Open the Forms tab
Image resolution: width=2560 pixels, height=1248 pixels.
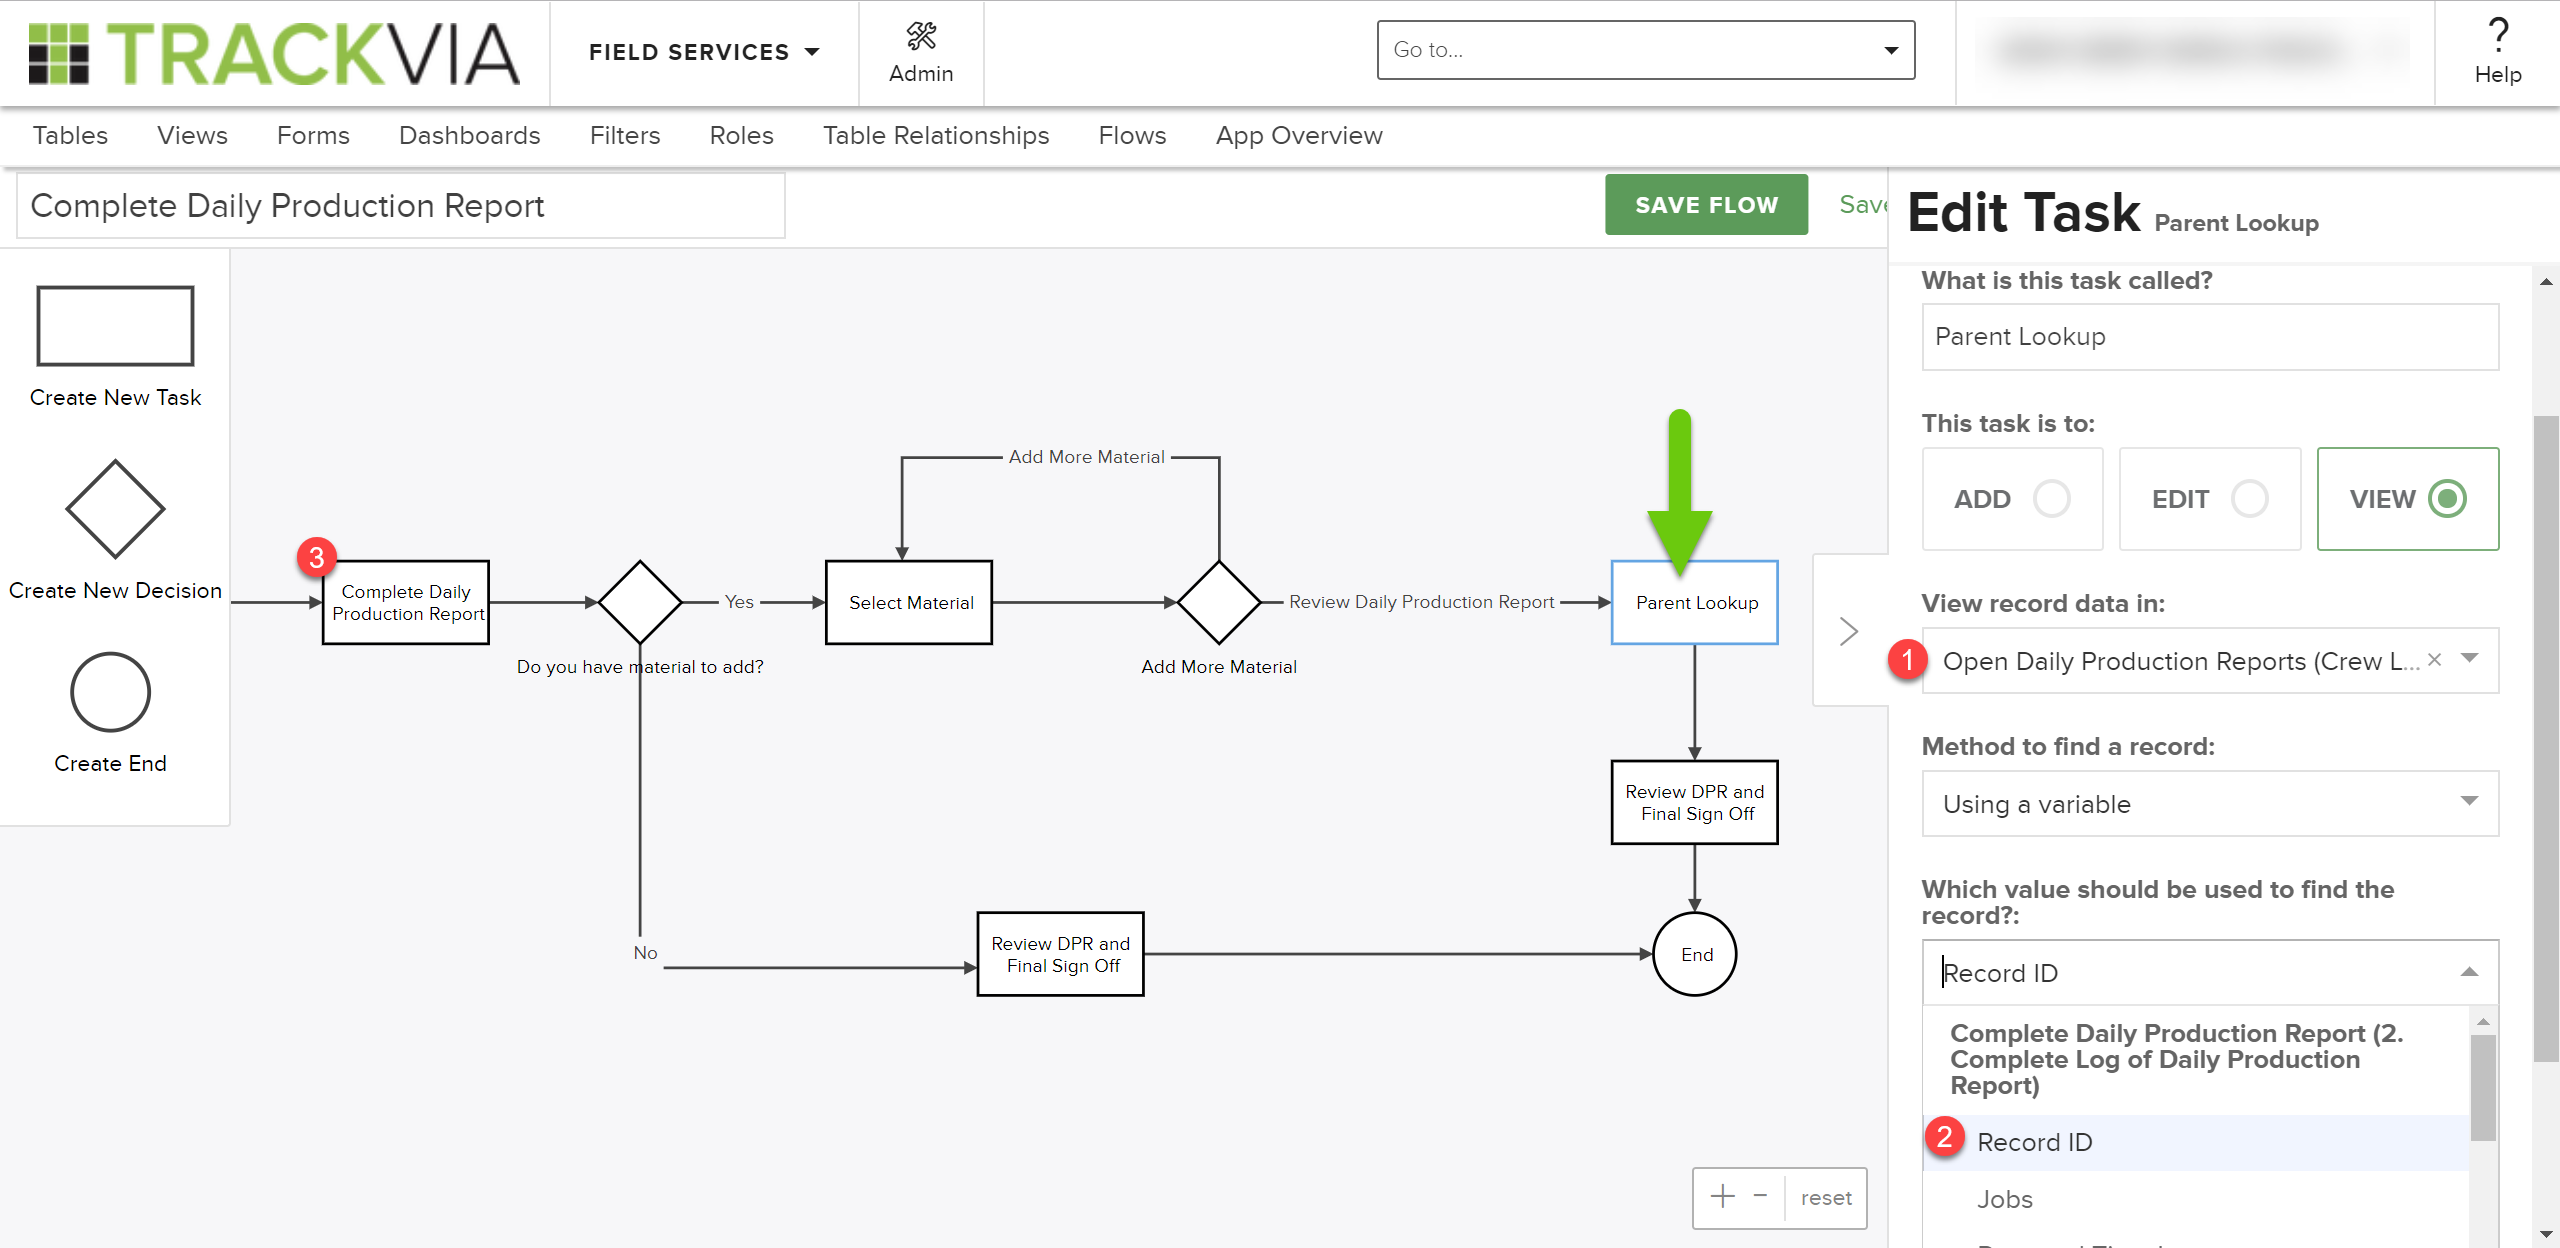click(313, 135)
